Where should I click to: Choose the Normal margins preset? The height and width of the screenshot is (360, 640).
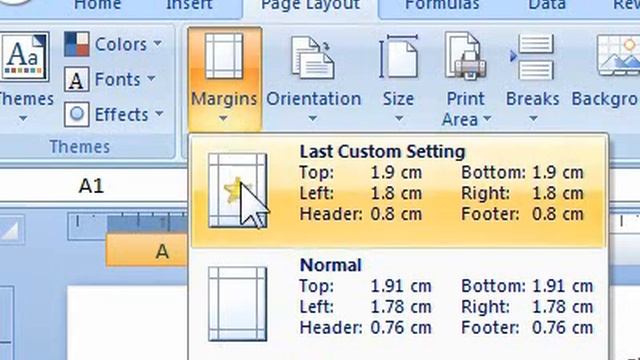coord(398,304)
